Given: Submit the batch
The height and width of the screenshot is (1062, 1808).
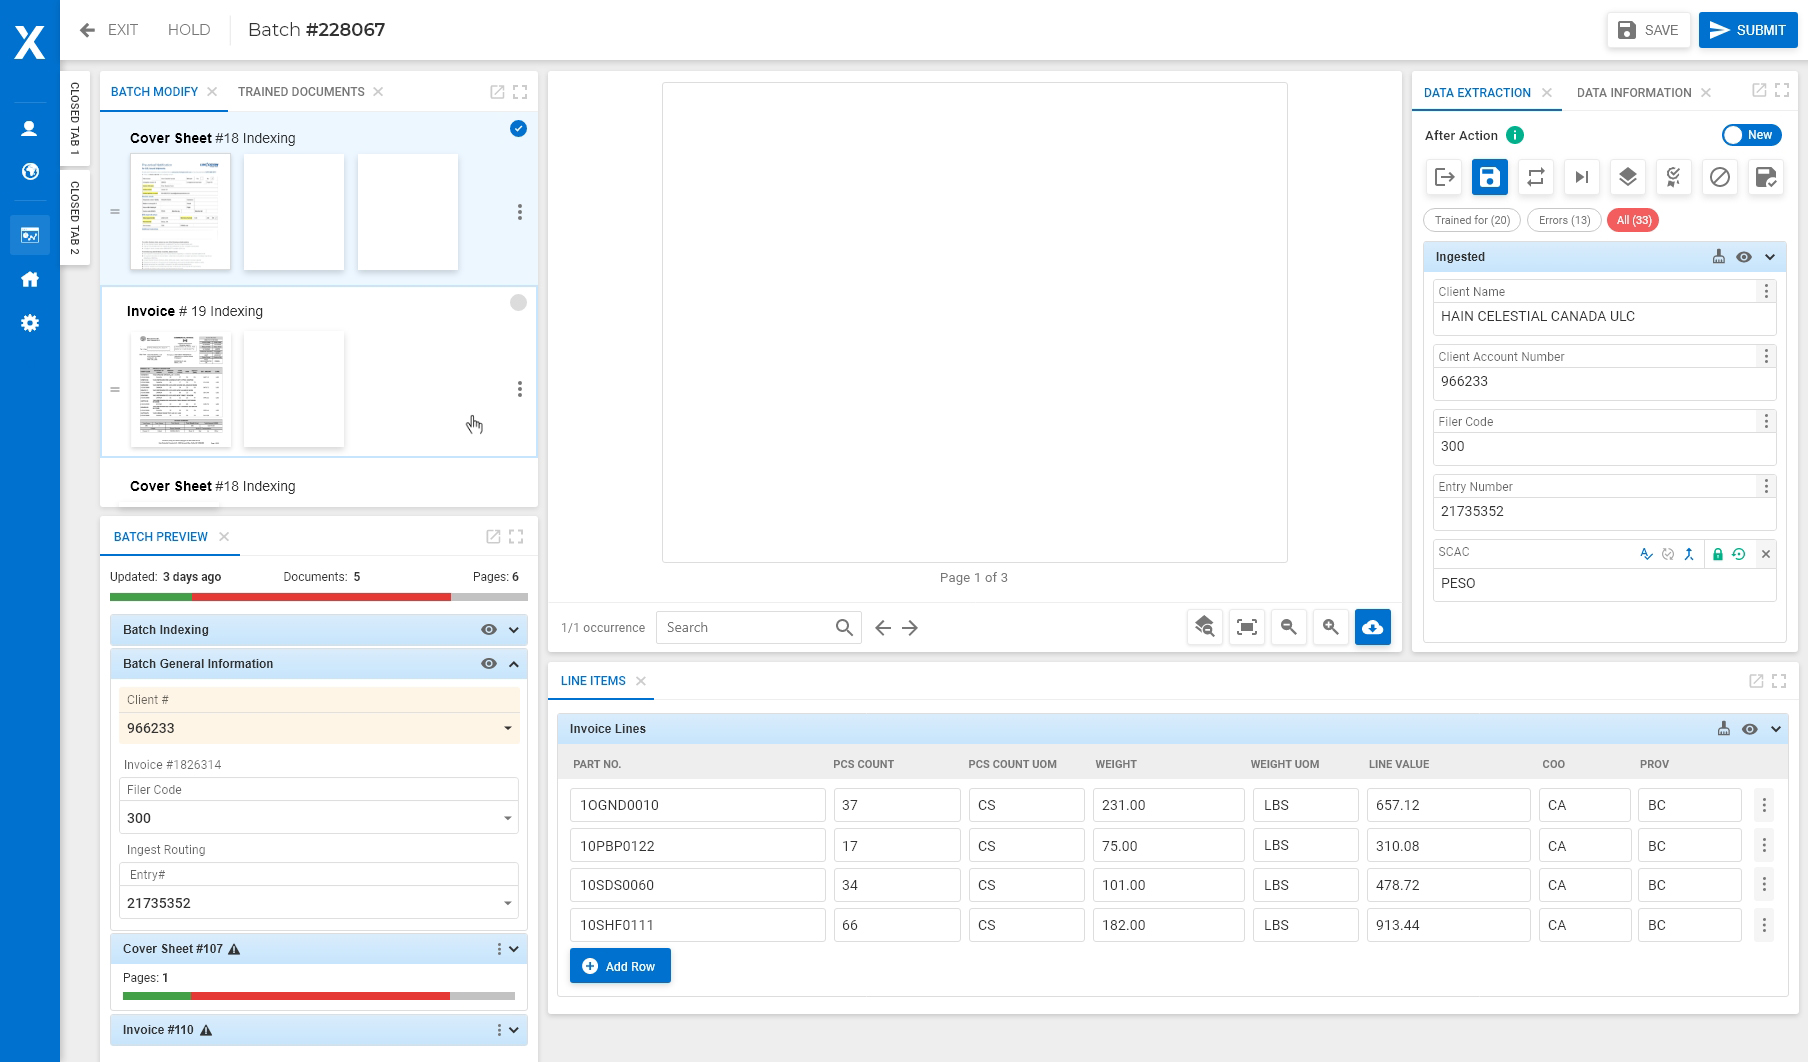Looking at the screenshot, I should click(1747, 30).
